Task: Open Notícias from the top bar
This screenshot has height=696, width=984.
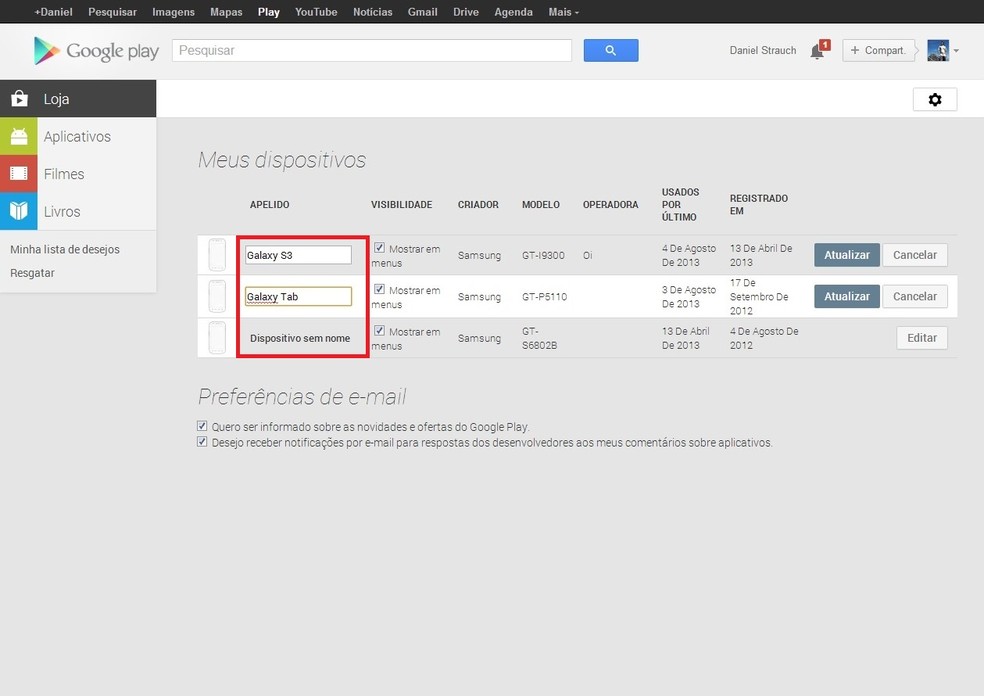Action: click(373, 12)
